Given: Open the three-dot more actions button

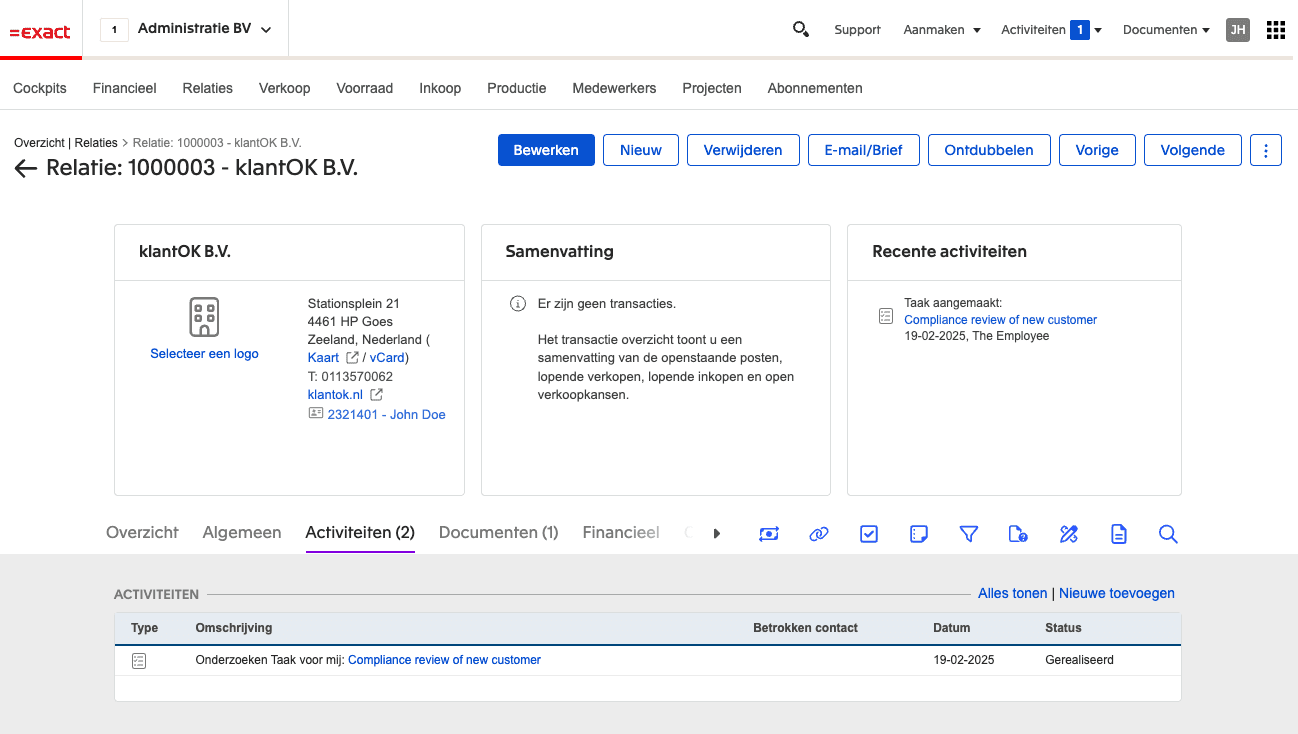Looking at the screenshot, I should pos(1266,150).
